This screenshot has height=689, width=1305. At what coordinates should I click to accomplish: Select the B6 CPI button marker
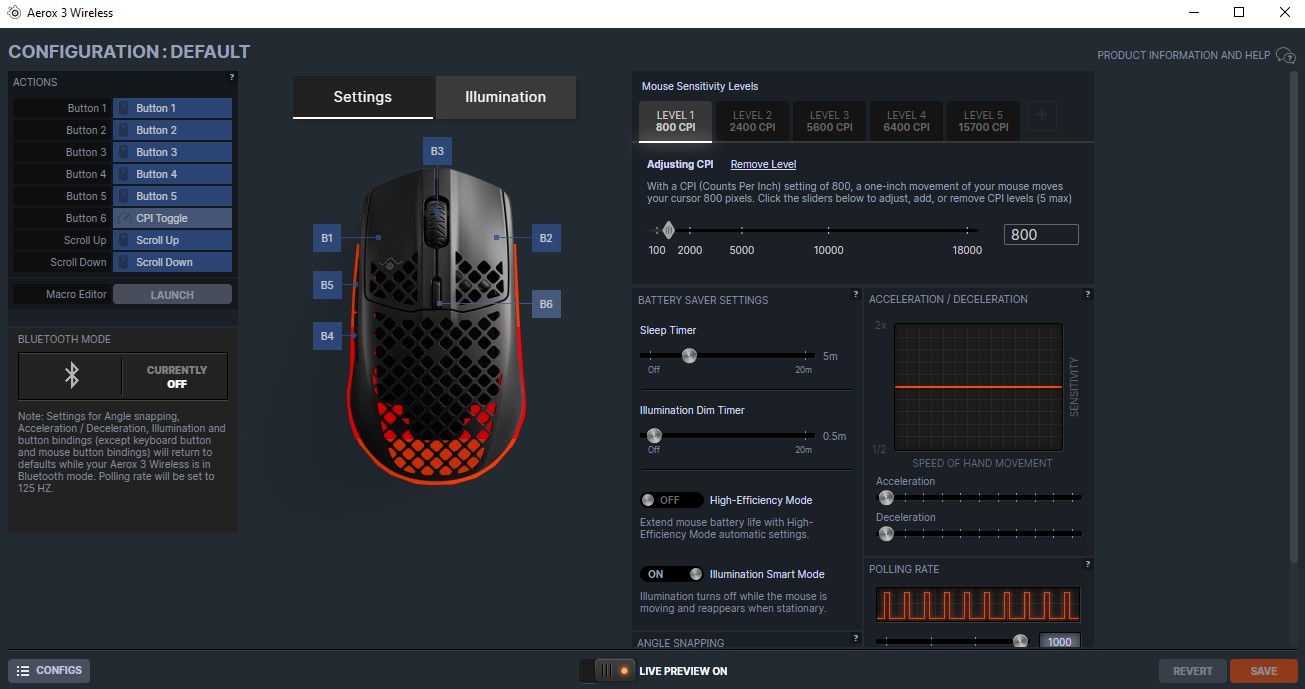546,304
